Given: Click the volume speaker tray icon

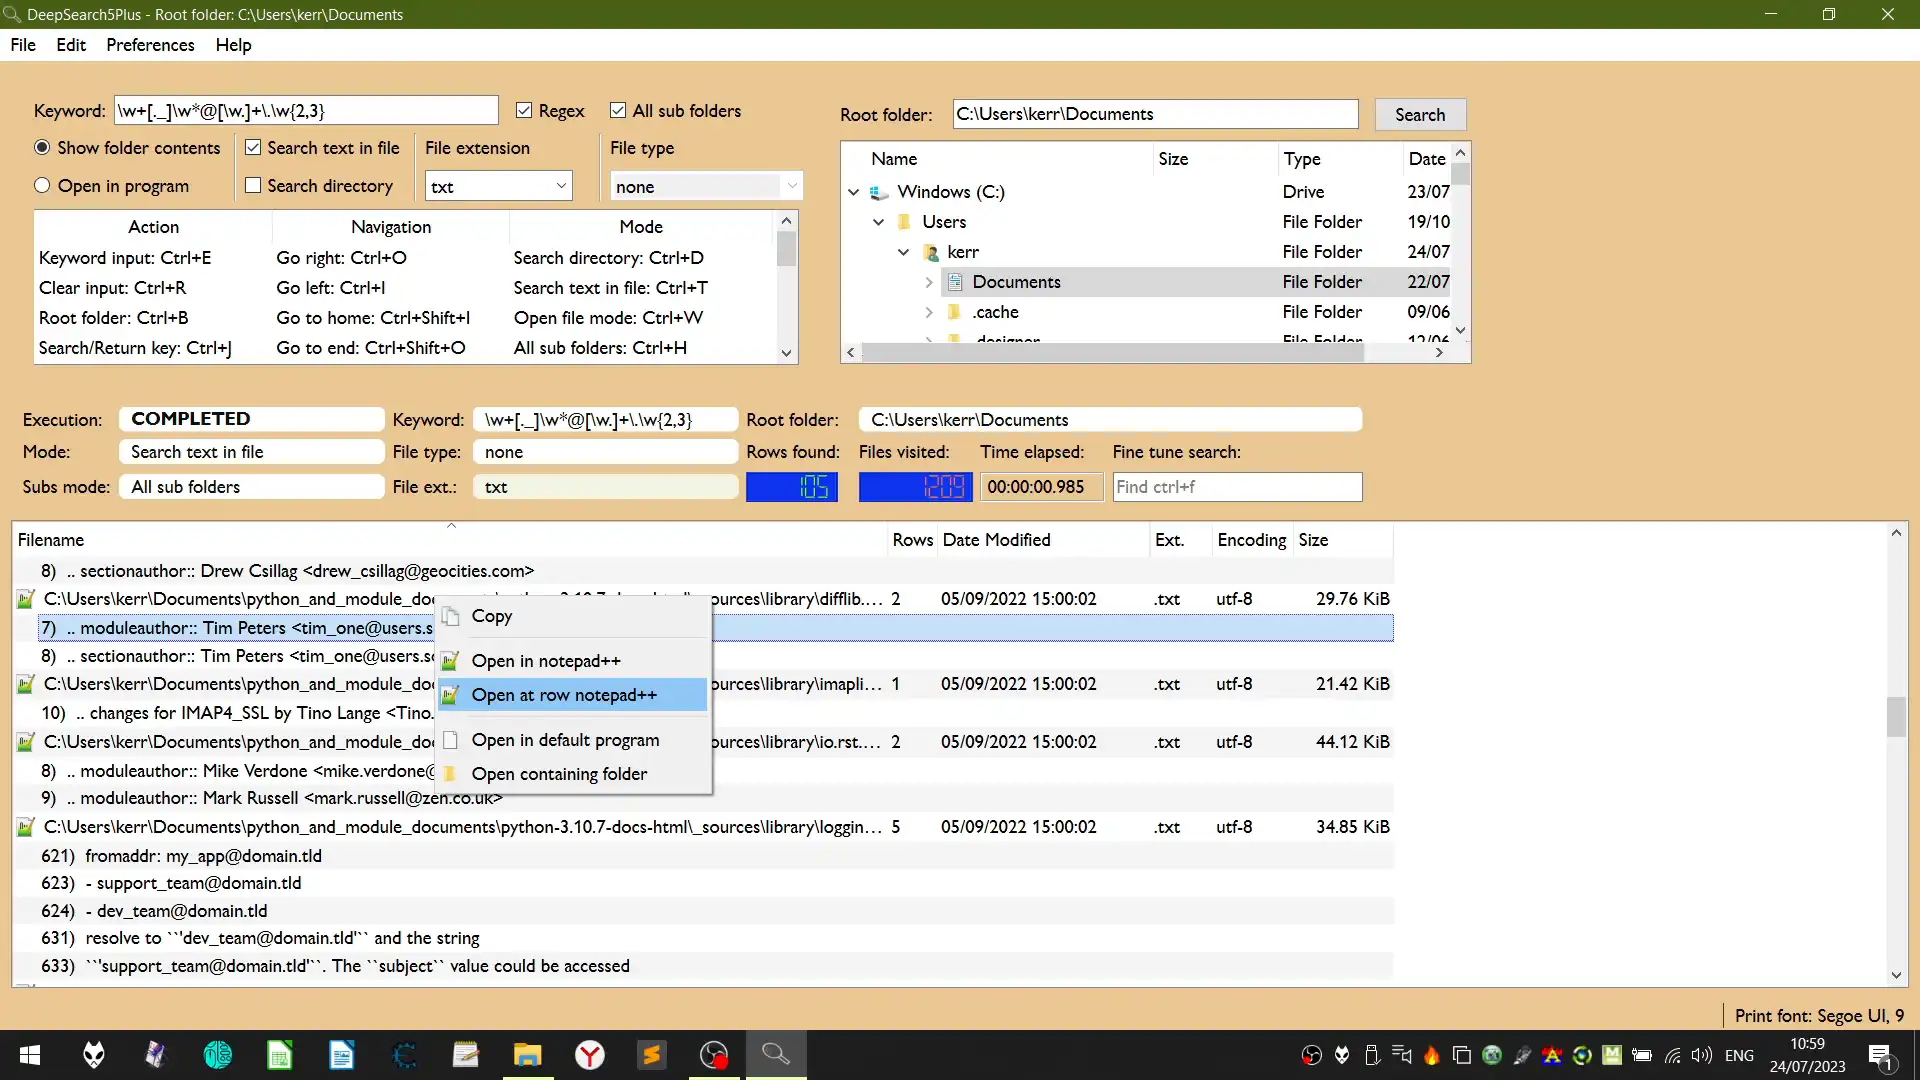Looking at the screenshot, I should 1701,1055.
